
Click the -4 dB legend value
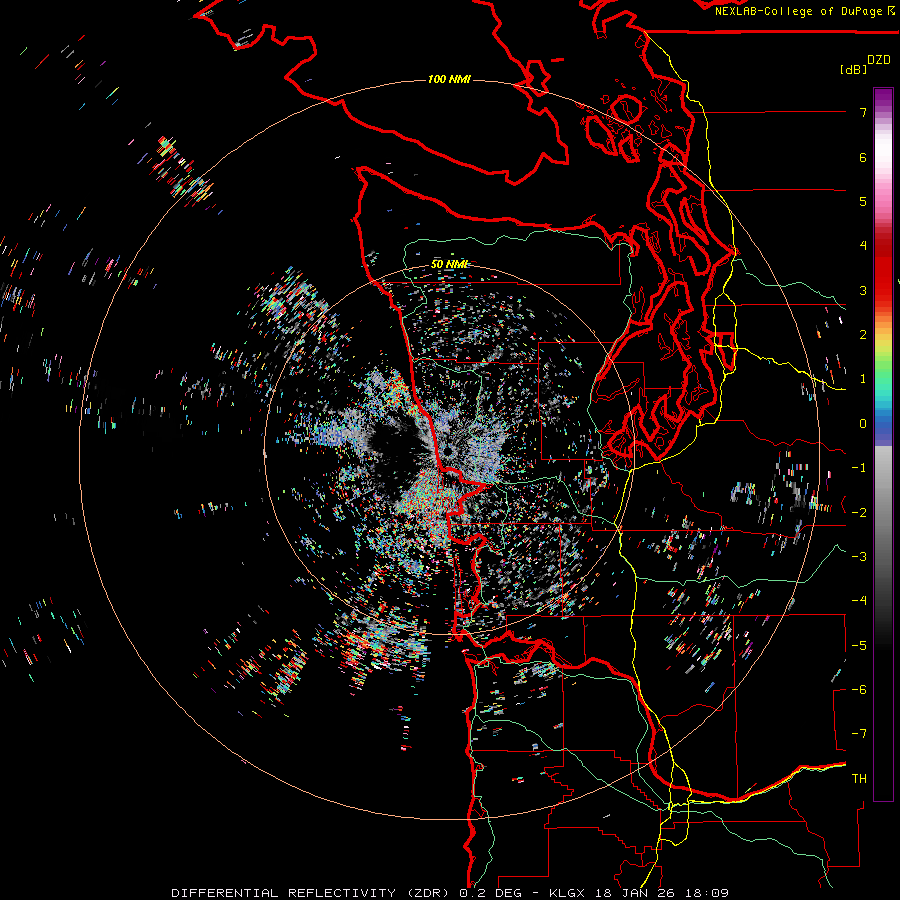859,601
